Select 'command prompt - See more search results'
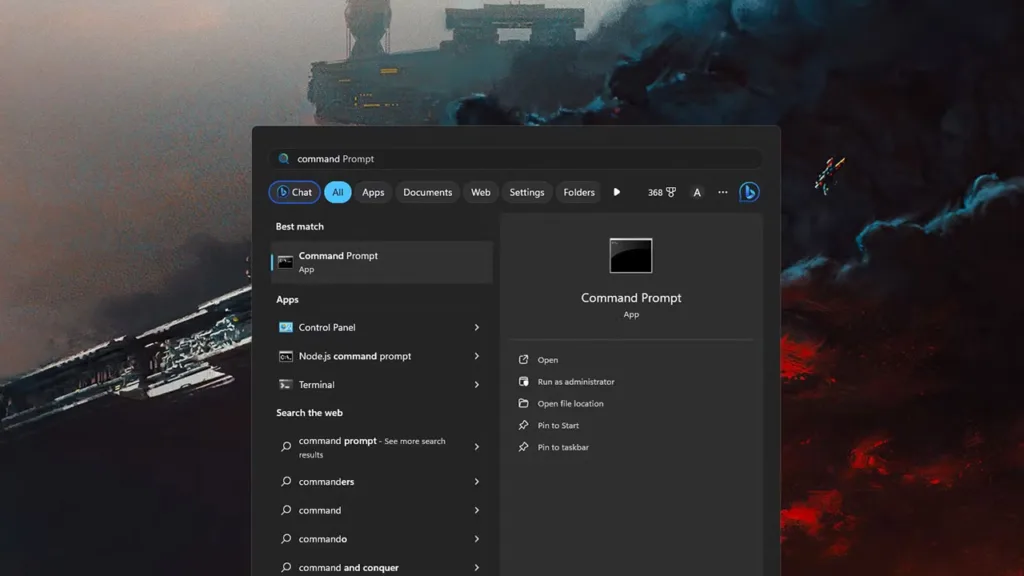Image resolution: width=1024 pixels, height=576 pixels. (x=381, y=447)
